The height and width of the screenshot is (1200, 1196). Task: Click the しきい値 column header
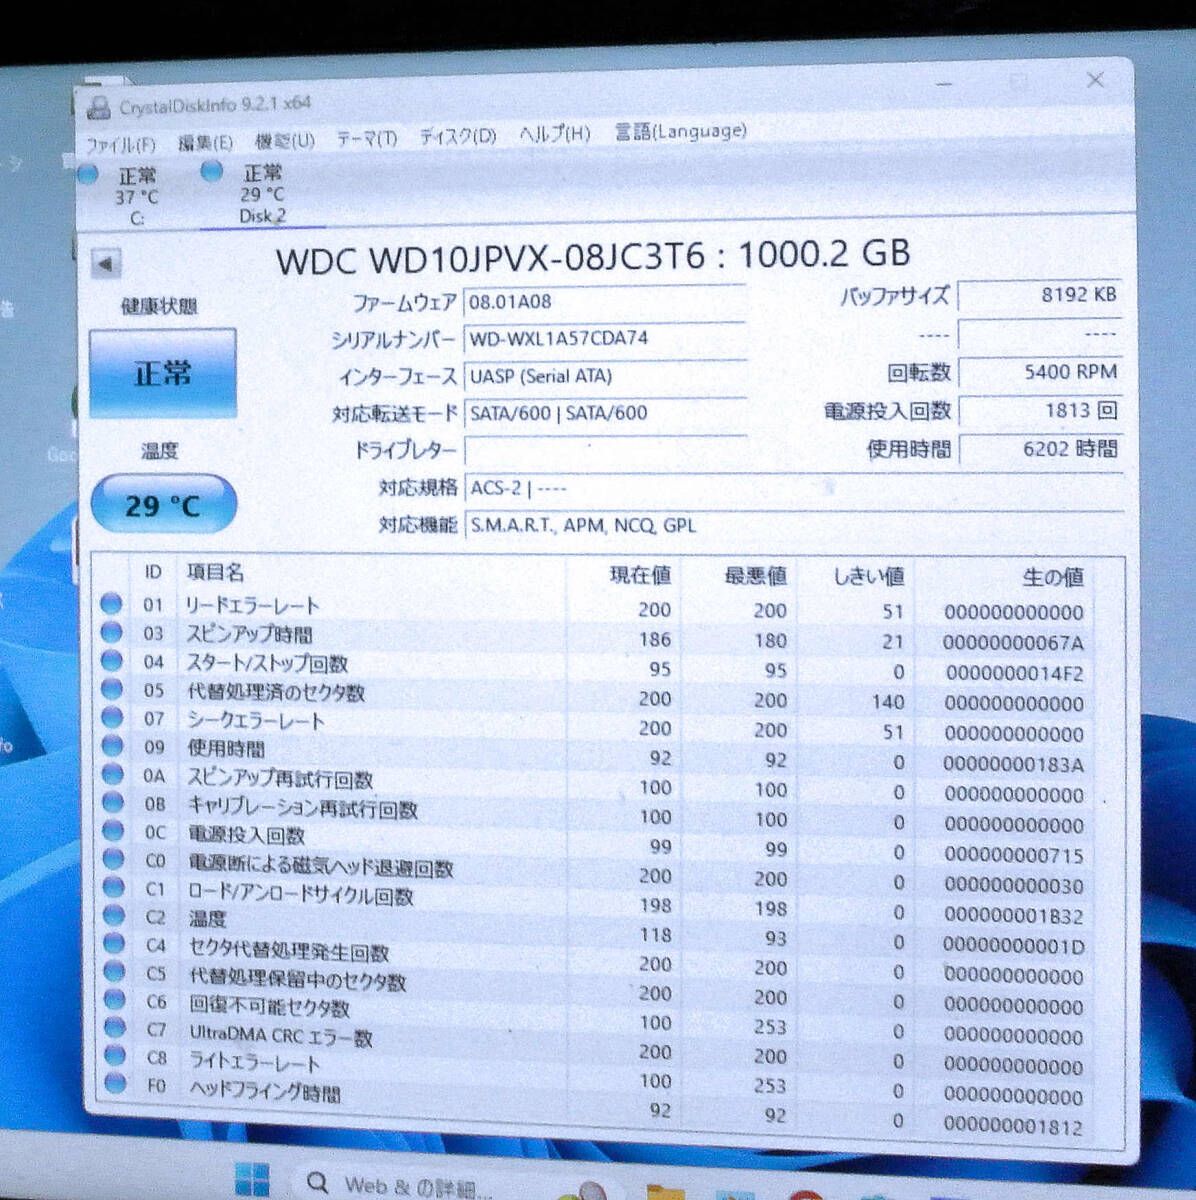coord(869,577)
